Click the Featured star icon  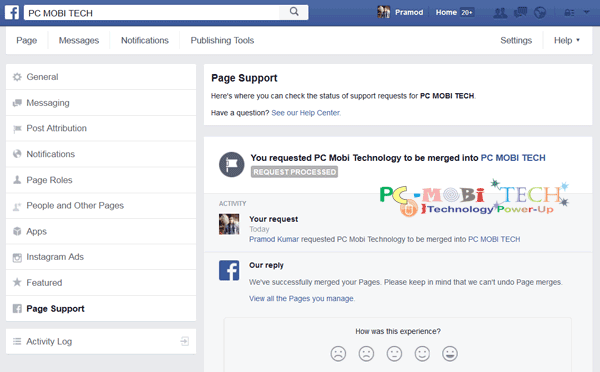pos(17,282)
